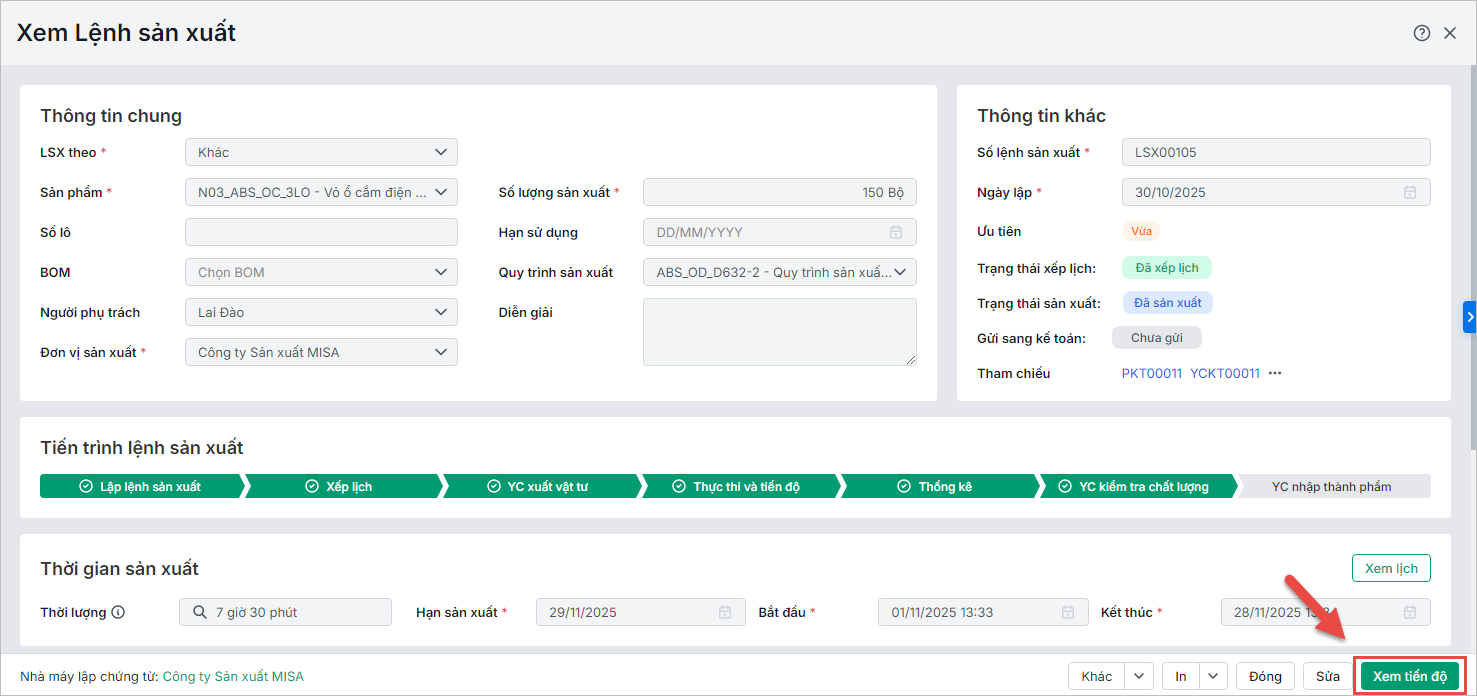Open the Công ty Sản xuất MISA factory link
This screenshot has height=696, width=1477.
click(233, 677)
